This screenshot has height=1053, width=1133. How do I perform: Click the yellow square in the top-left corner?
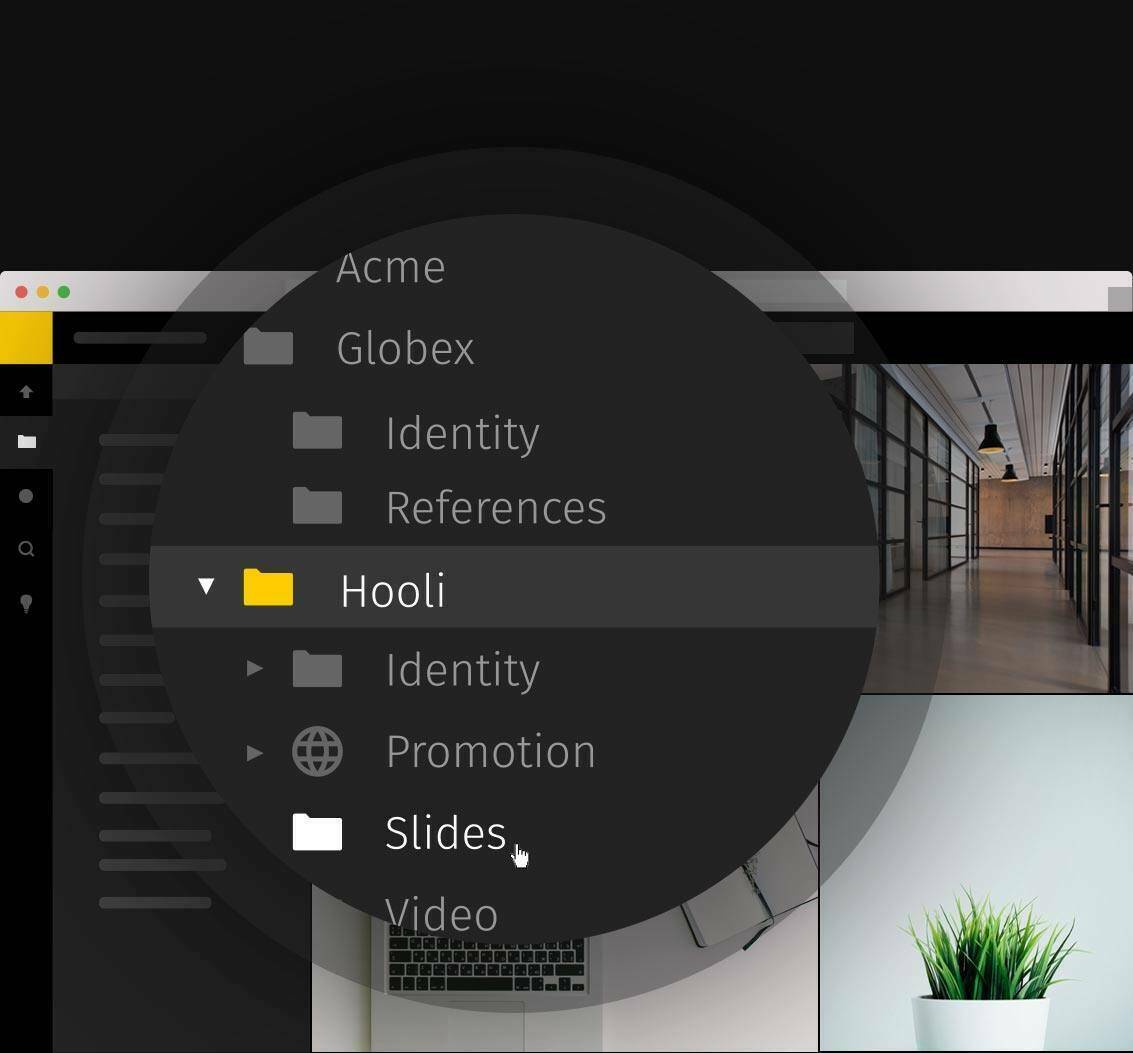(26, 337)
